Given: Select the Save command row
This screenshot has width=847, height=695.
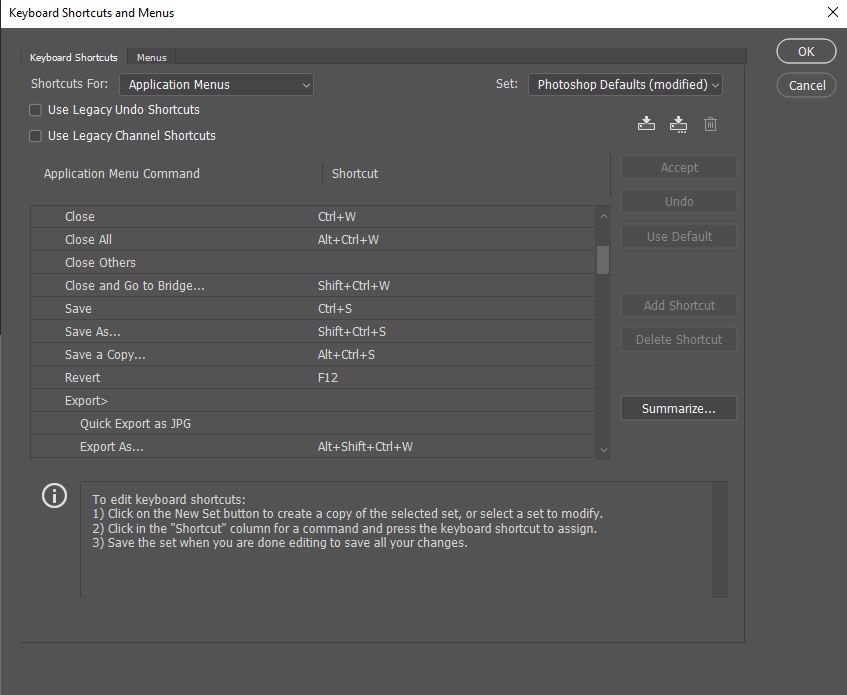Looking at the screenshot, I should 312,309.
